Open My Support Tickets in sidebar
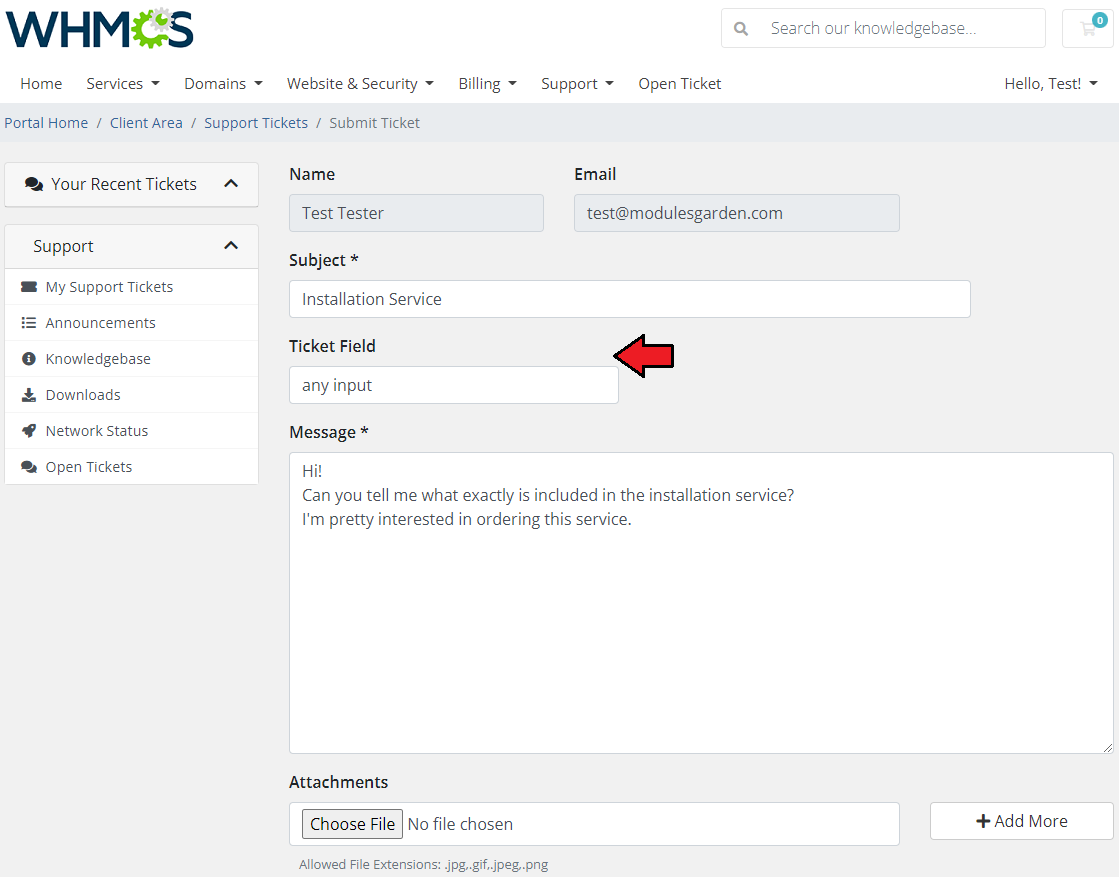The height and width of the screenshot is (877, 1119). [131, 287]
